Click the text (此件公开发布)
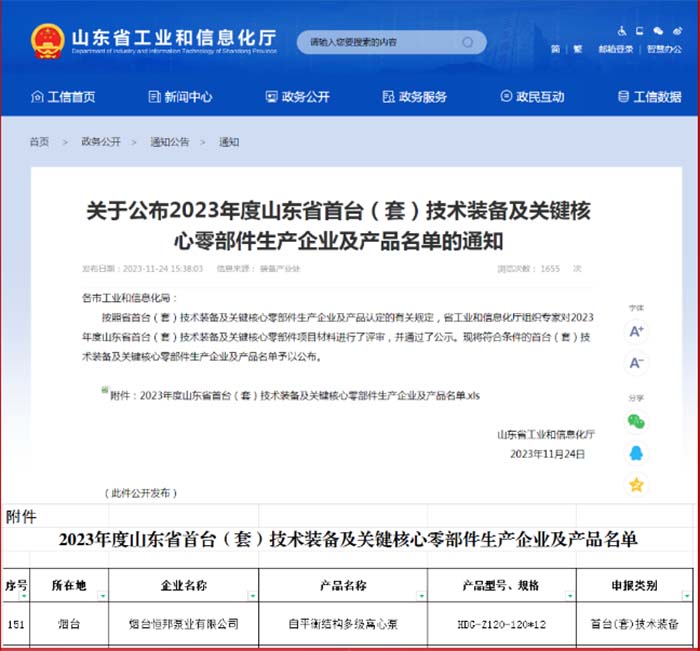 coord(141,493)
